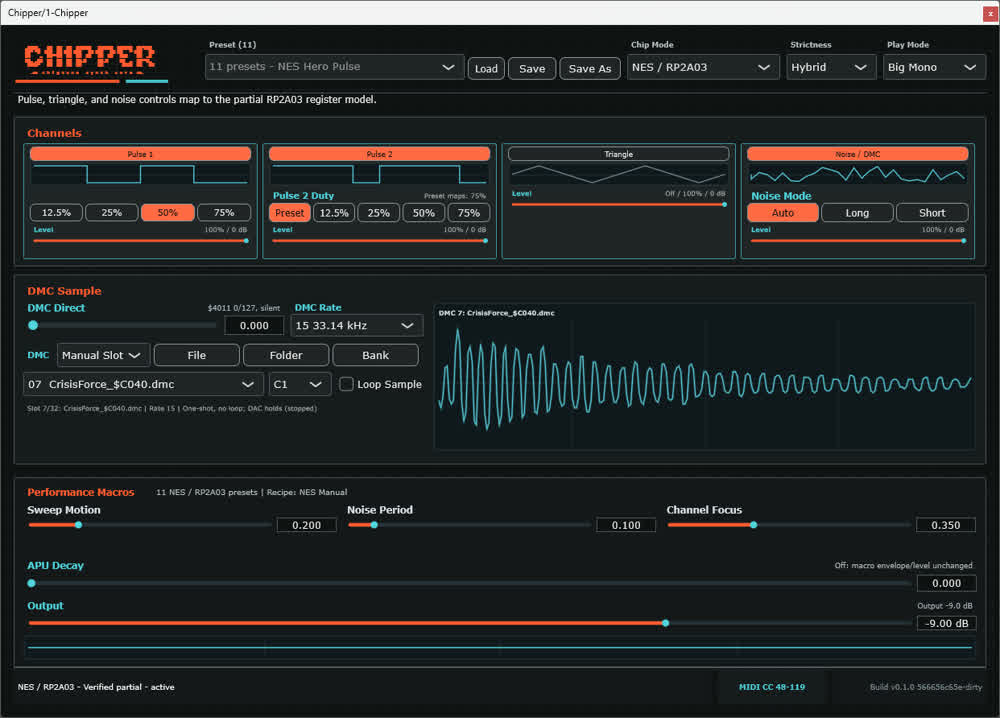
Task: Open the Play Mode dropdown Big Mono
Action: tap(934, 67)
